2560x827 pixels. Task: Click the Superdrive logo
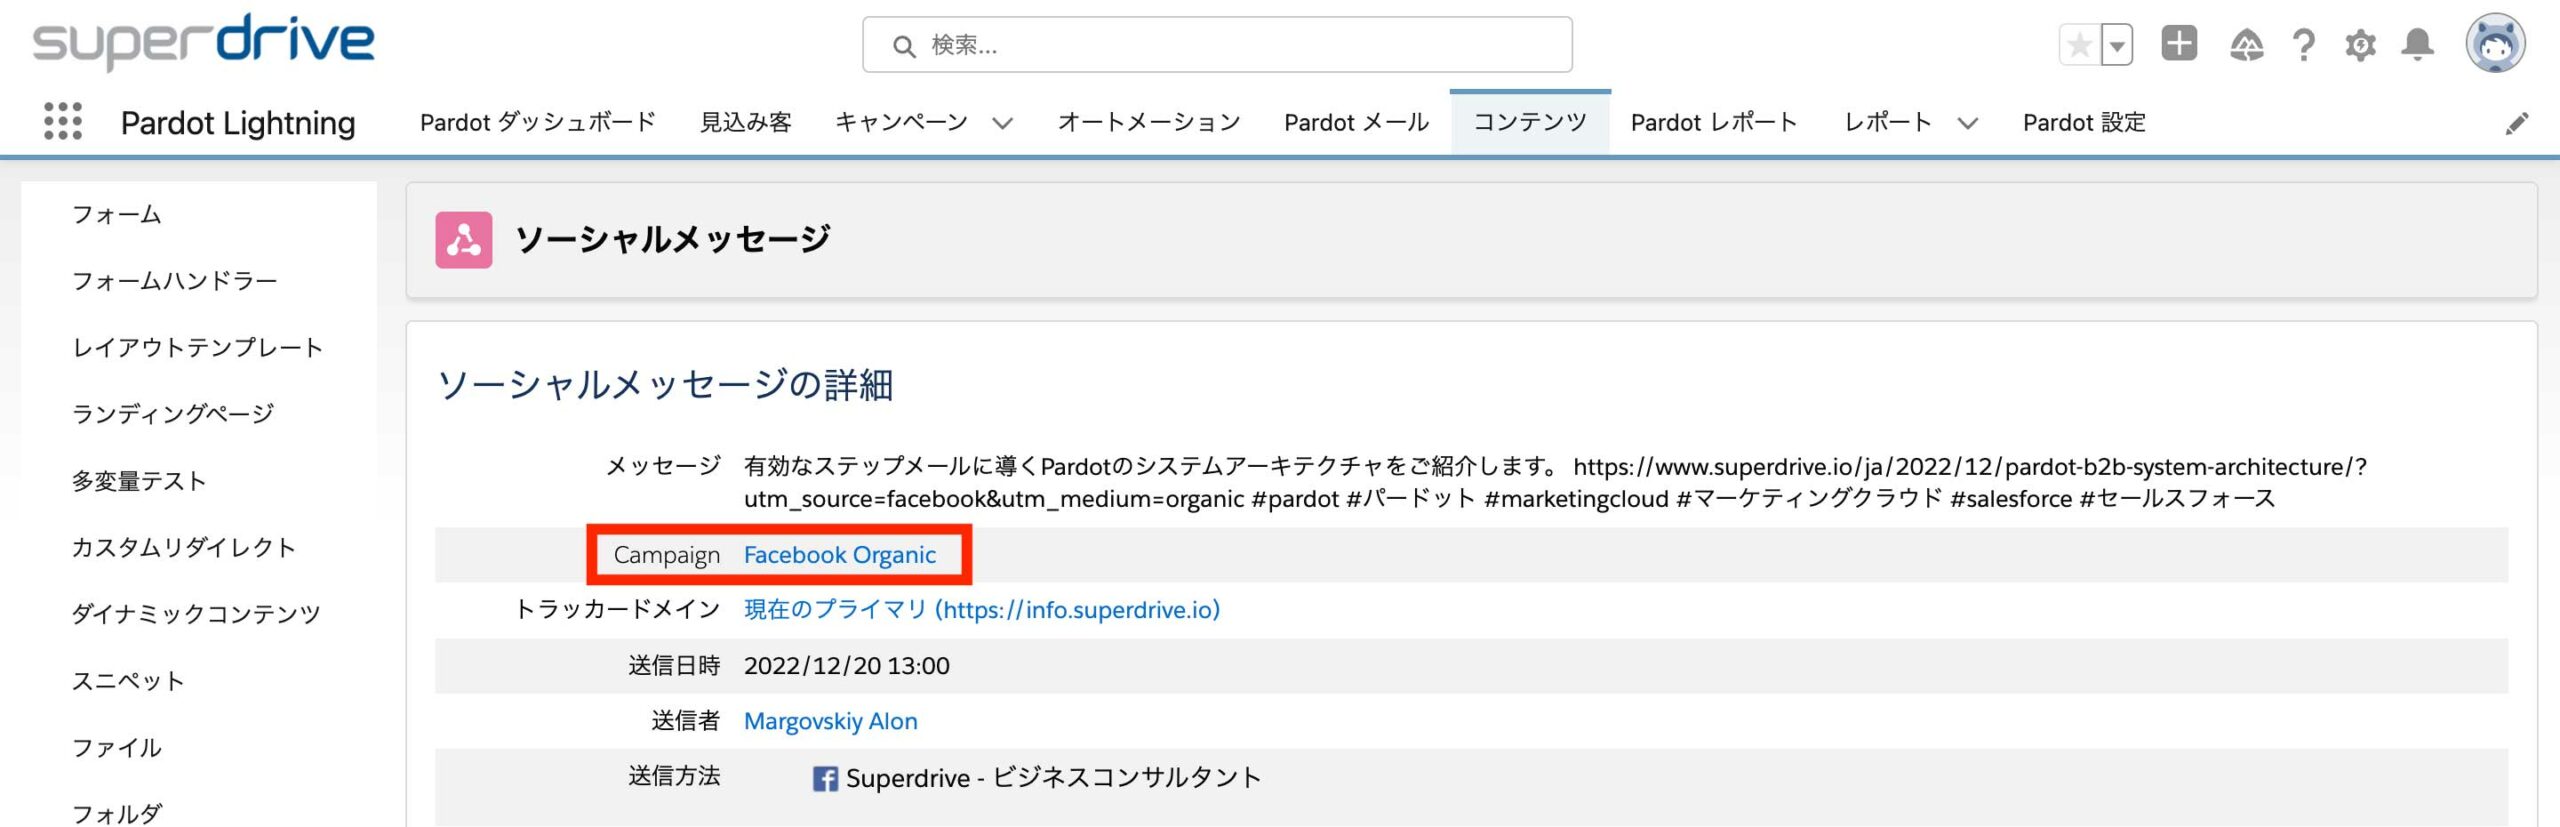[204, 42]
